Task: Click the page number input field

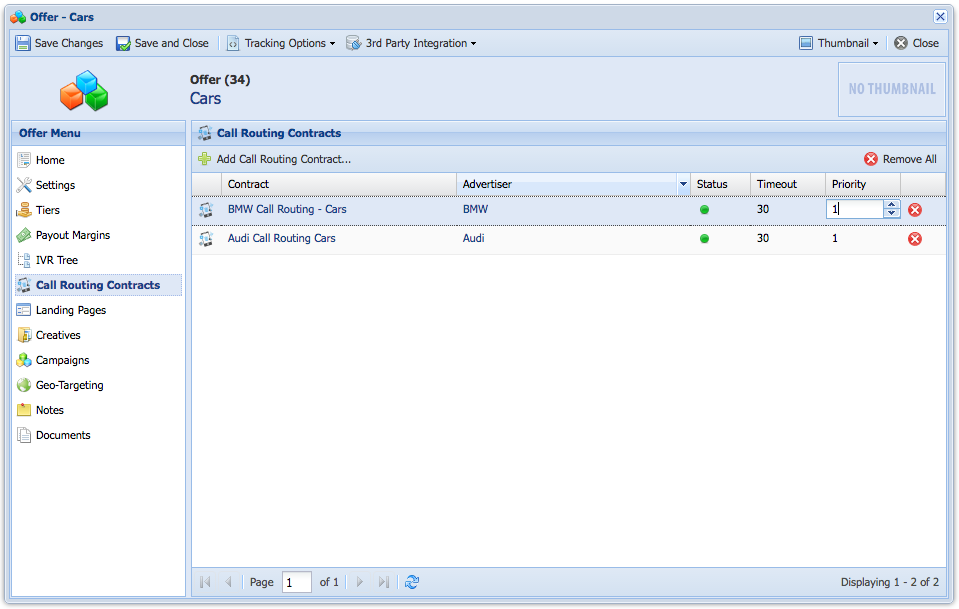Action: click(x=297, y=582)
